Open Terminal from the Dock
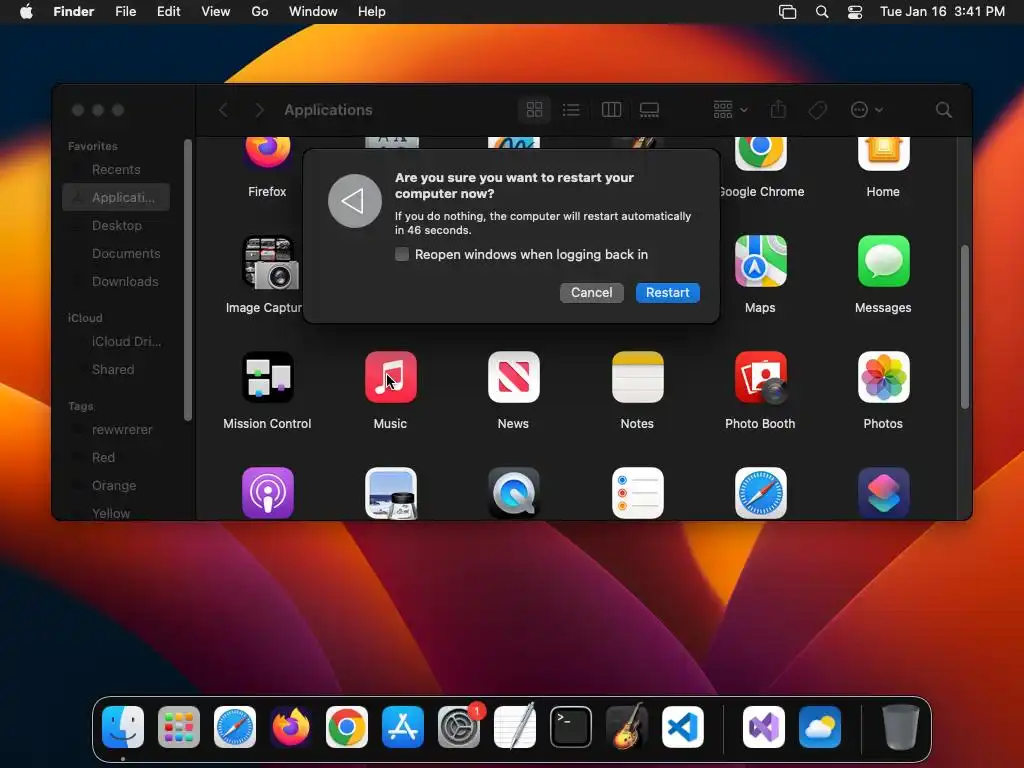Viewport: 1024px width, 768px height. (x=571, y=727)
